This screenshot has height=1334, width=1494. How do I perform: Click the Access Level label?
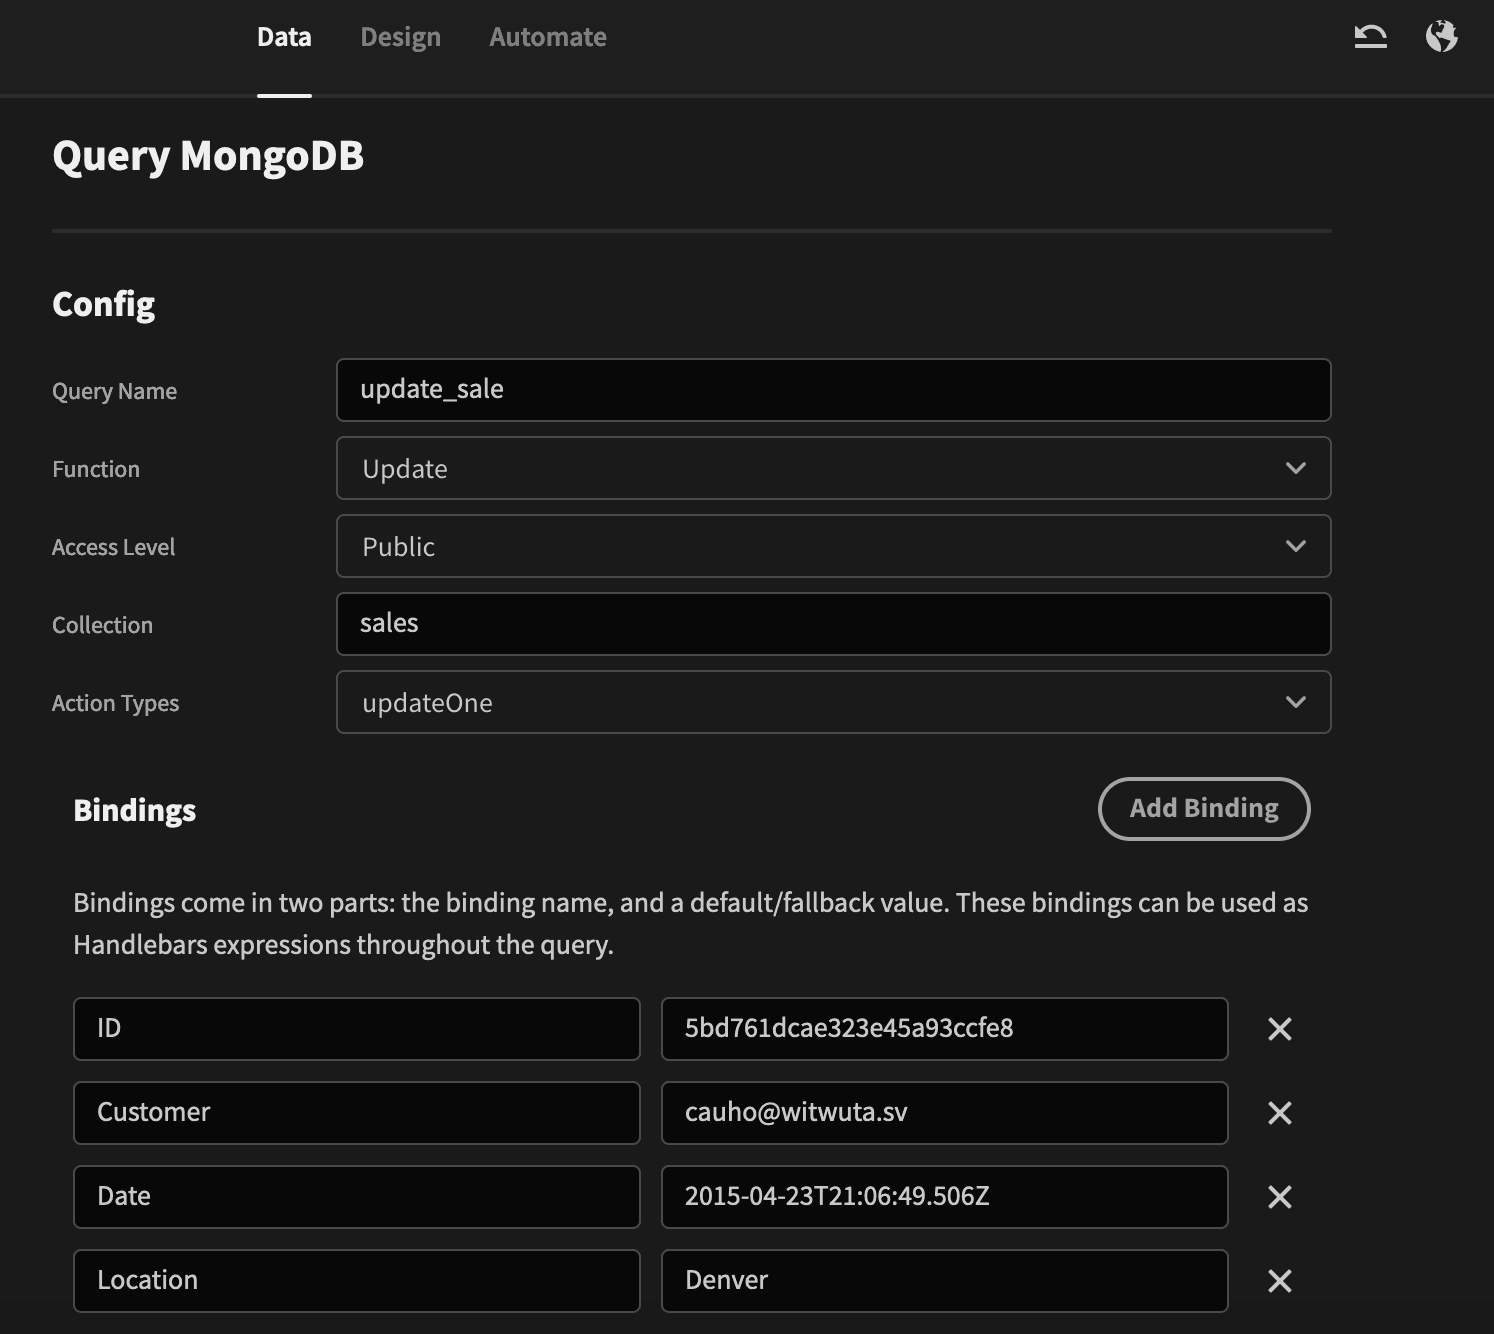click(113, 547)
